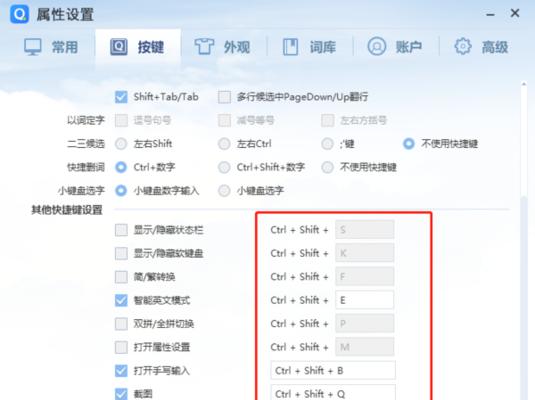Uncheck the Shift+Tab/Tab checkbox
Viewport: 535px width, 400px height.
click(x=121, y=97)
